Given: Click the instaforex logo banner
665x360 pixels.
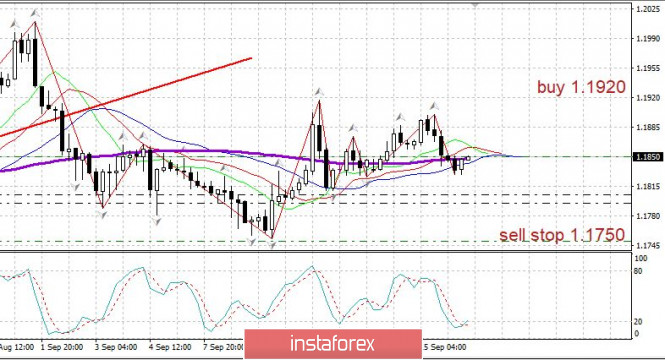Looking at the screenshot, I should point(333,344).
